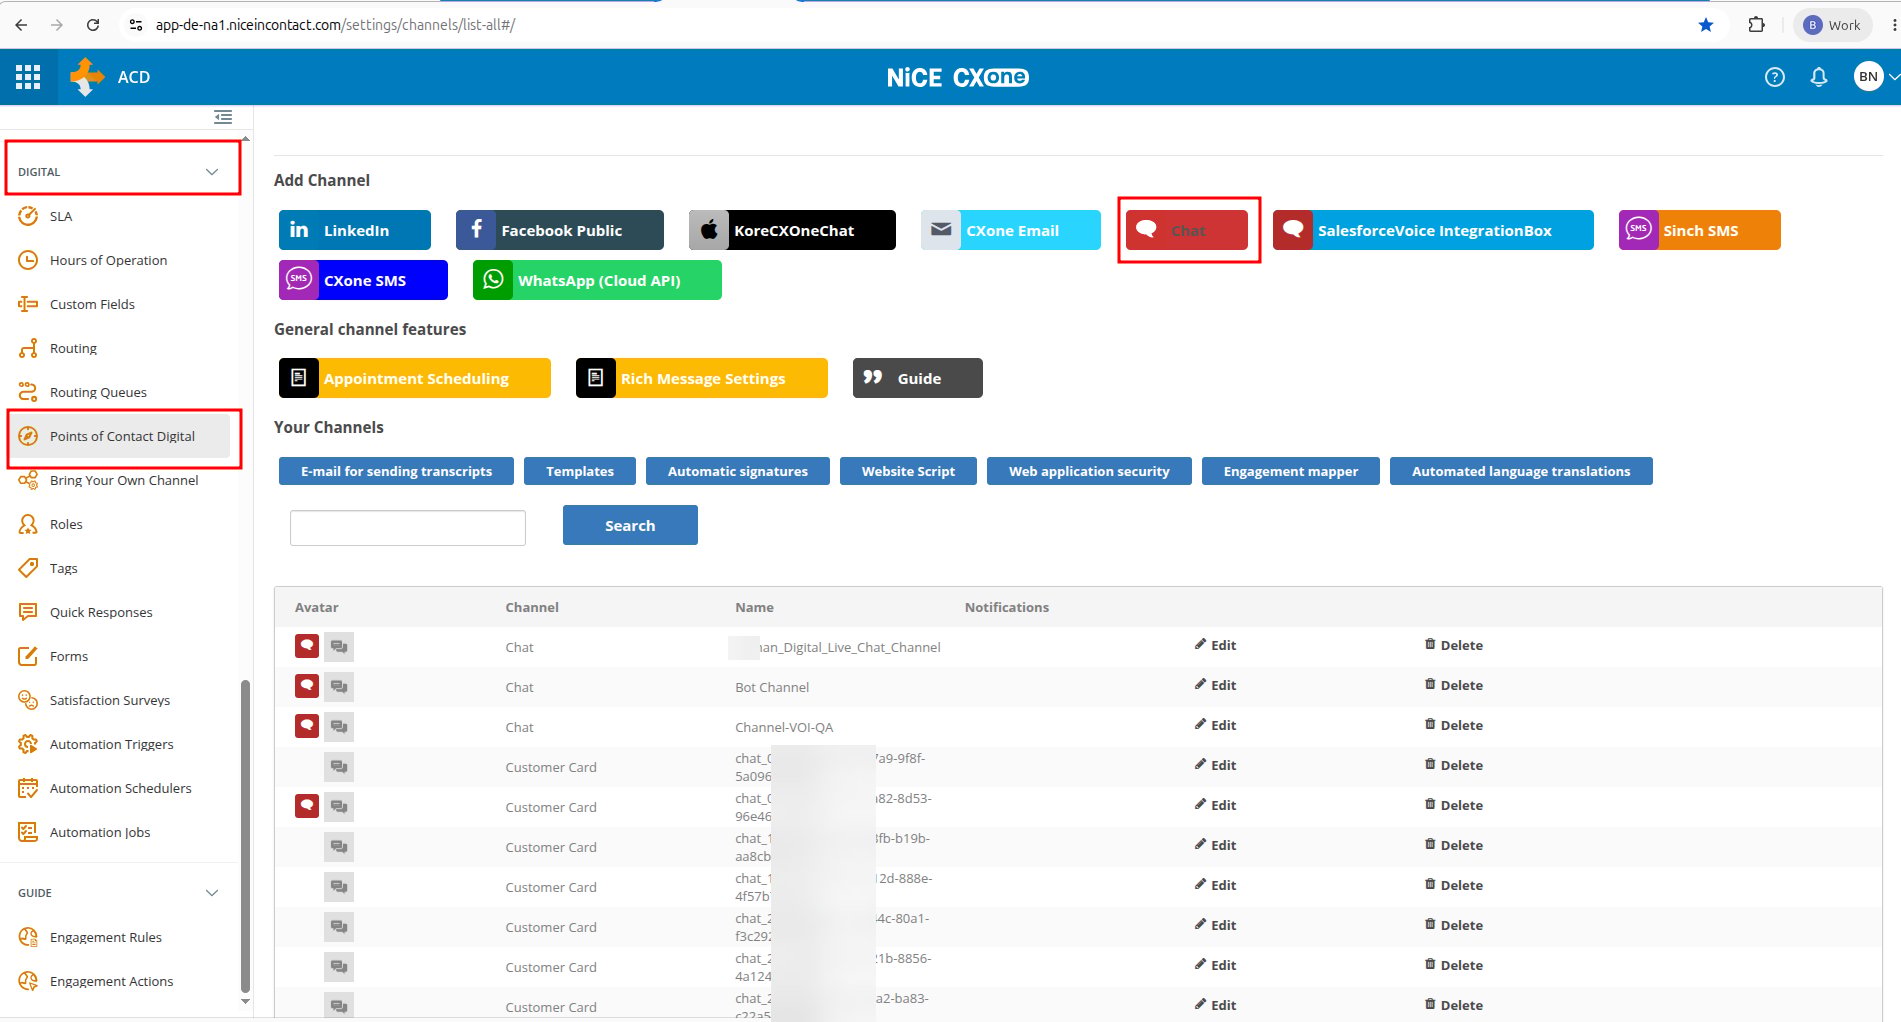Click the Roles sidebar icon
The width and height of the screenshot is (1901, 1022).
coord(28,524)
